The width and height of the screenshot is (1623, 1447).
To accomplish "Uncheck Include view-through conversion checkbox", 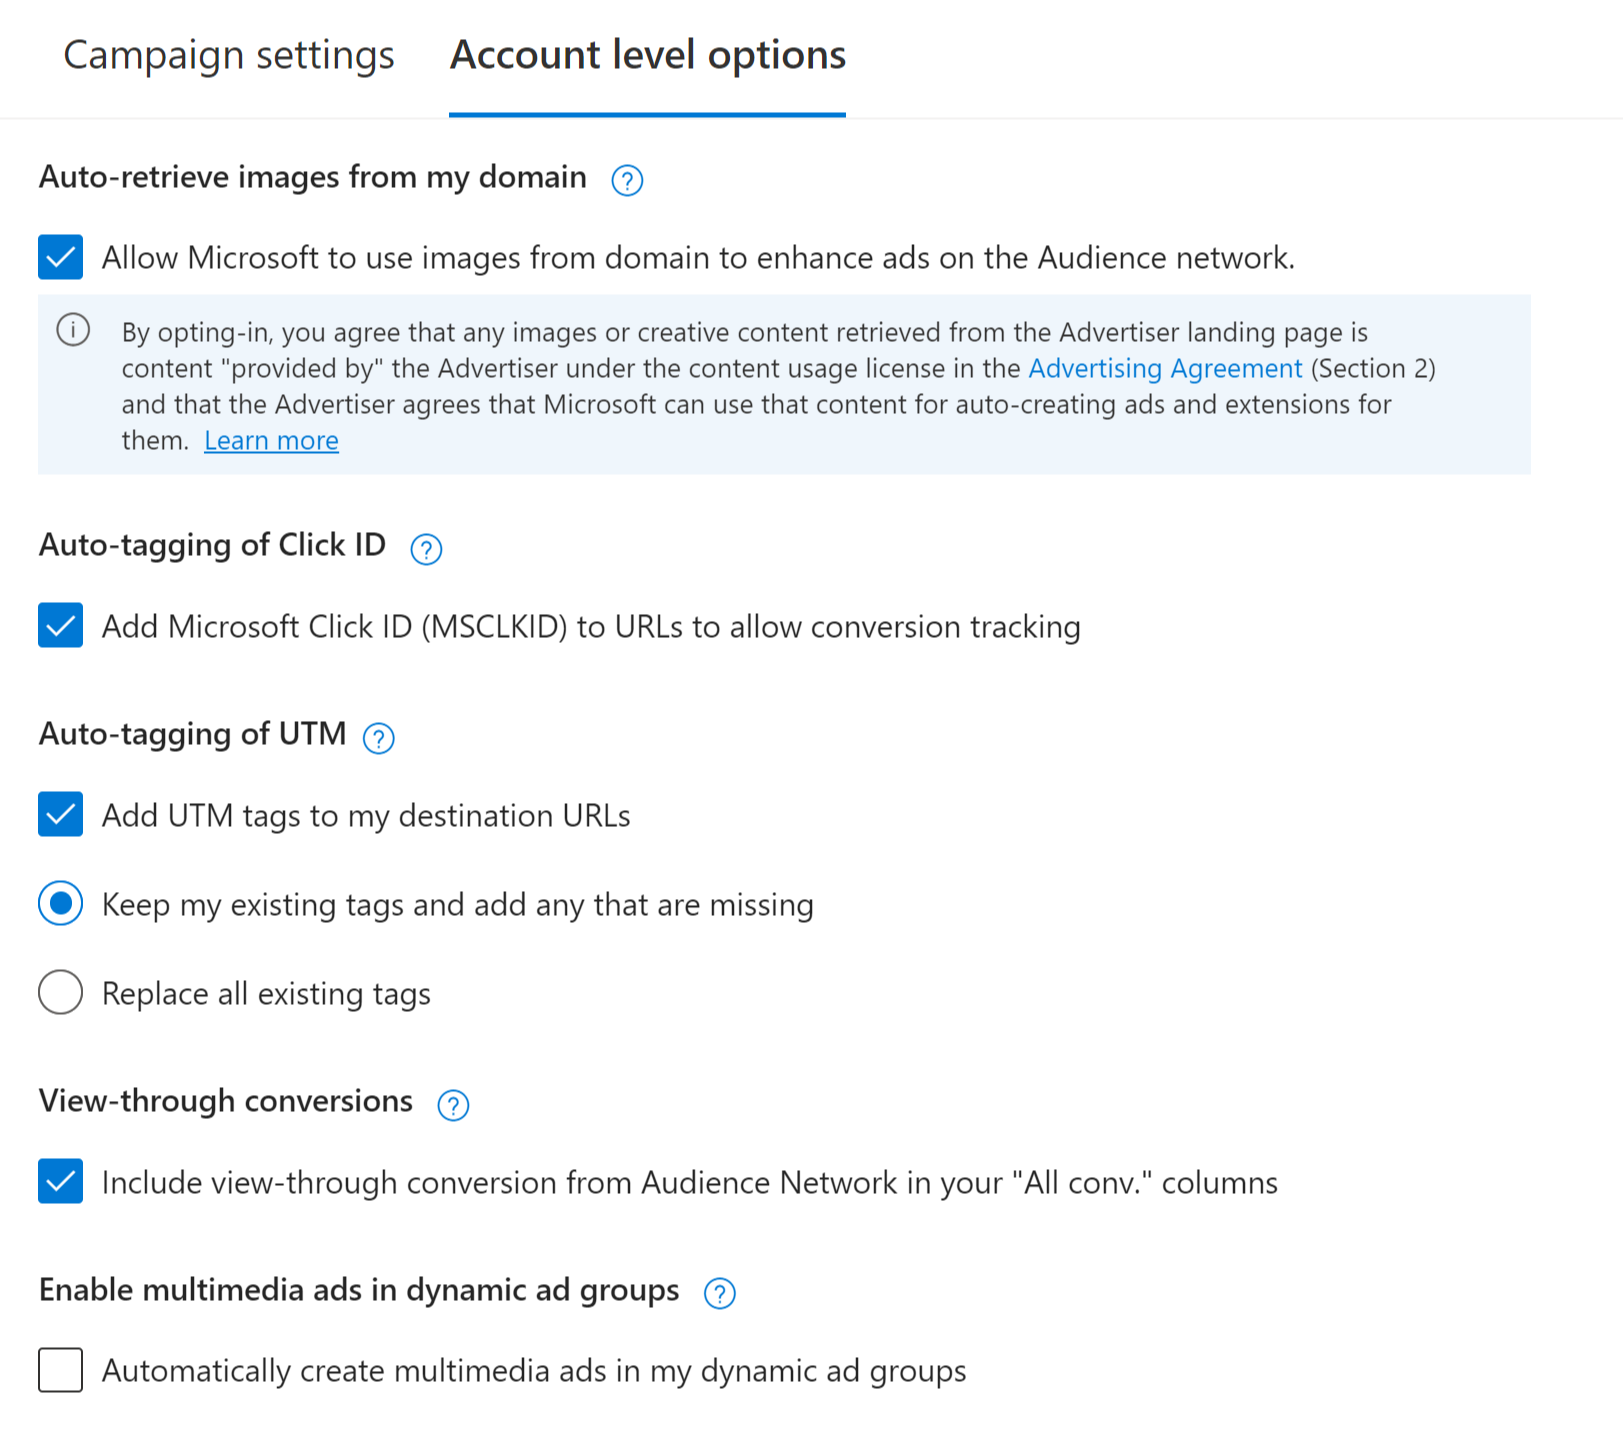I will click(x=61, y=1181).
